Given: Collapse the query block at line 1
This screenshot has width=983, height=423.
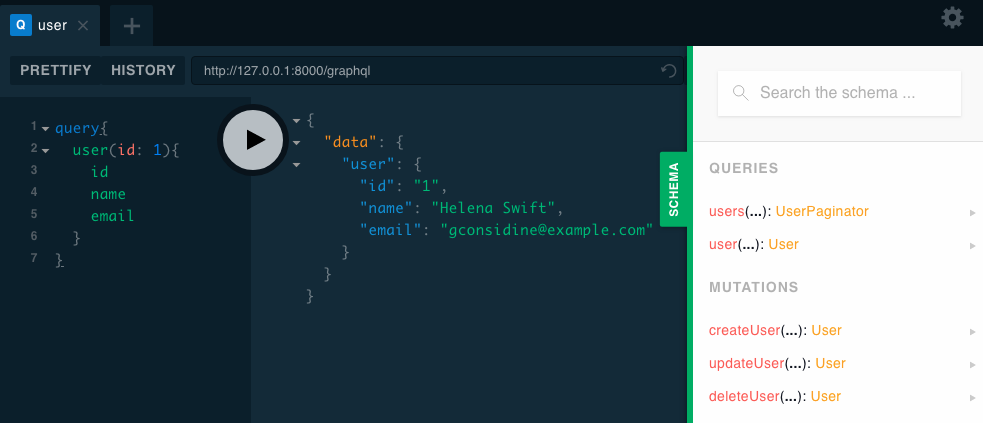Looking at the screenshot, I should [x=45, y=128].
